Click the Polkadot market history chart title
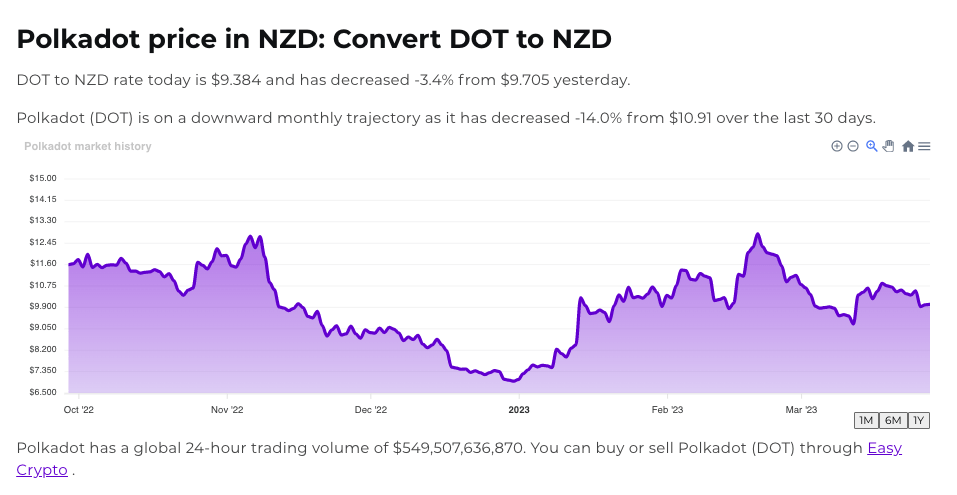This screenshot has height=495, width=957. click(88, 146)
